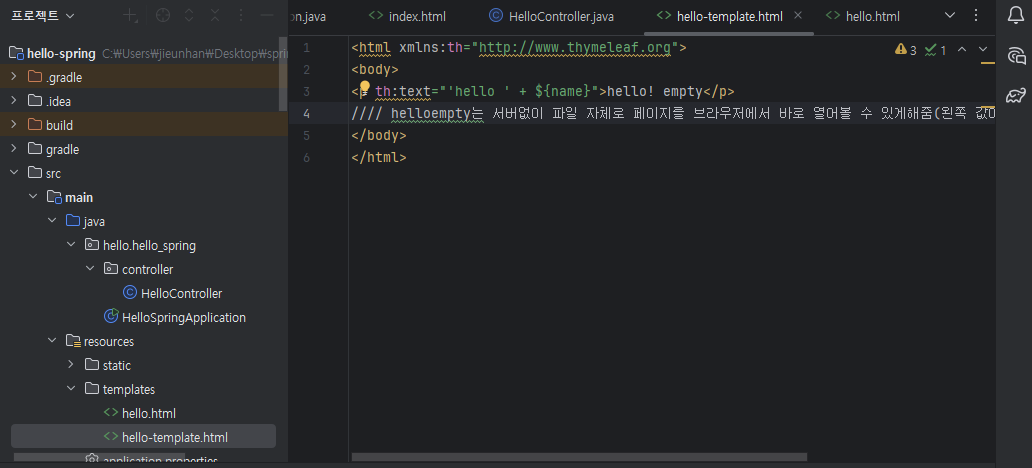Click the green checkmark typo indicator showing 1
Viewport: 1032px width, 468px height.
point(935,50)
